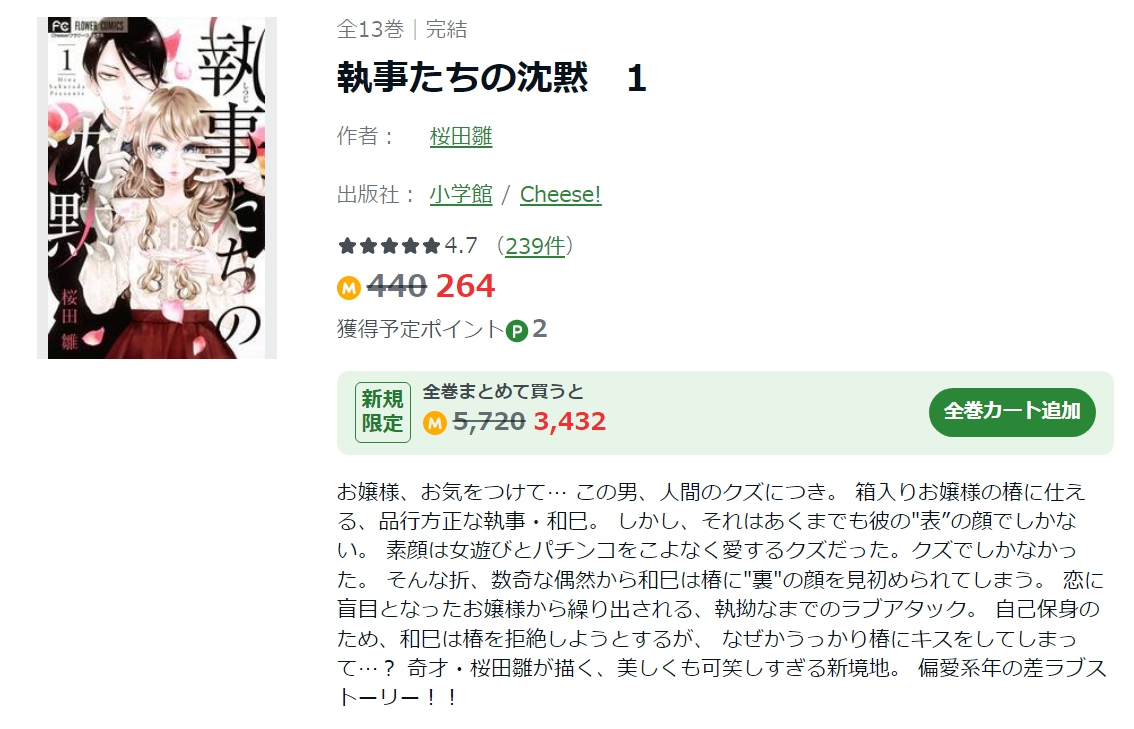Viewport: 1134px width, 729px height.
Task: Click the five-star rating icons
Action: tap(389, 246)
